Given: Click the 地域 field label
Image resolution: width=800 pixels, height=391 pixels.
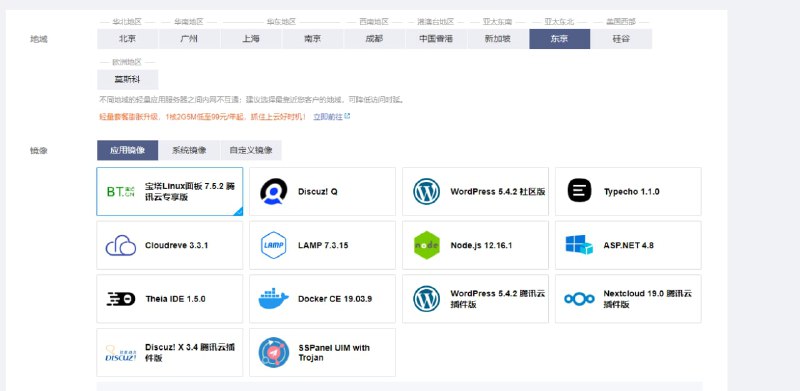Looking at the screenshot, I should tap(38, 39).
